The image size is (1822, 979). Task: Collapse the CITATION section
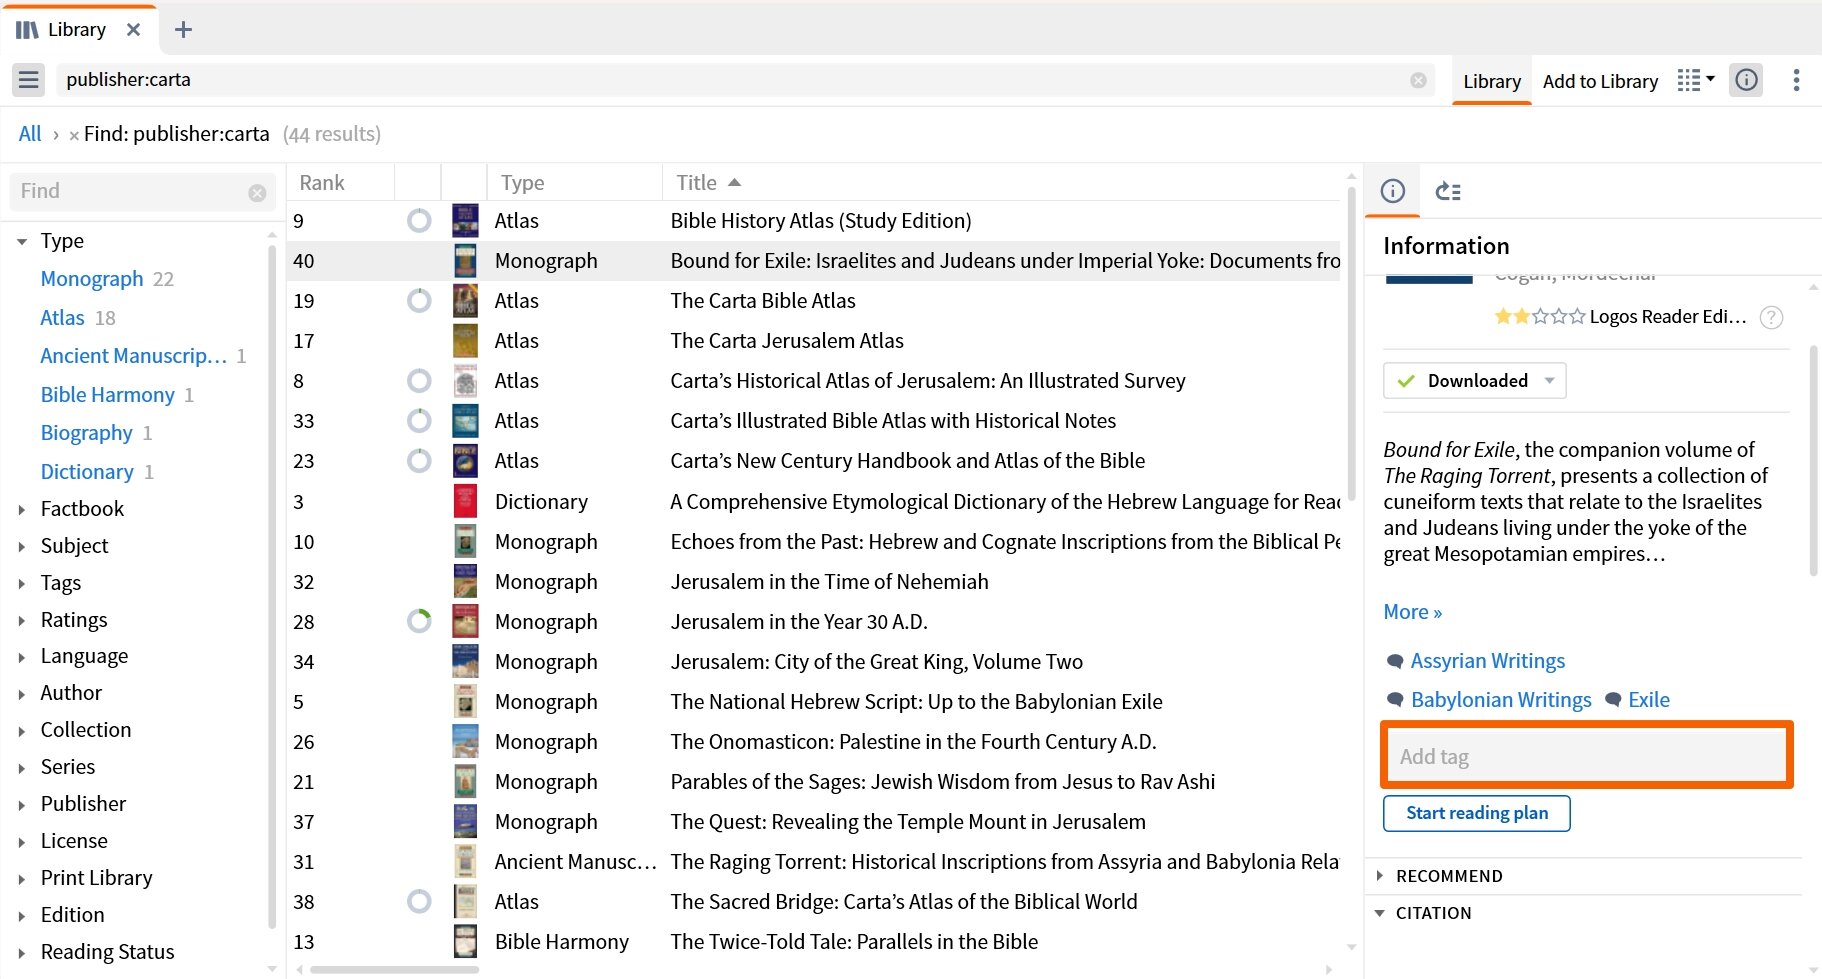coord(1380,913)
